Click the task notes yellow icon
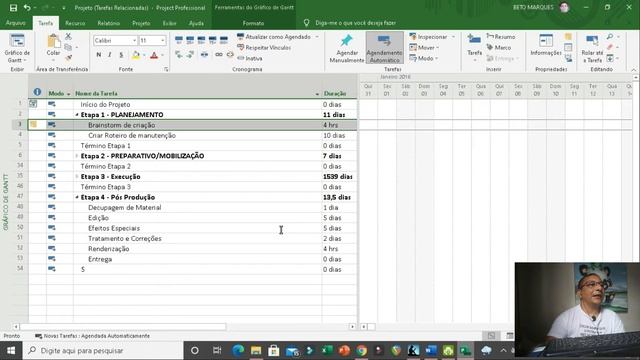The width and height of the screenshot is (640, 360). pyautogui.click(x=568, y=37)
